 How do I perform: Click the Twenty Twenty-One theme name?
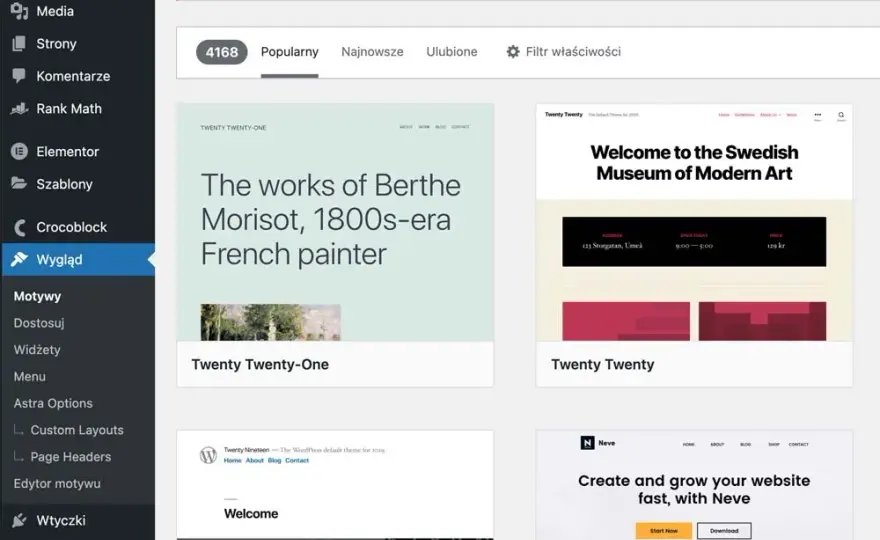260,364
